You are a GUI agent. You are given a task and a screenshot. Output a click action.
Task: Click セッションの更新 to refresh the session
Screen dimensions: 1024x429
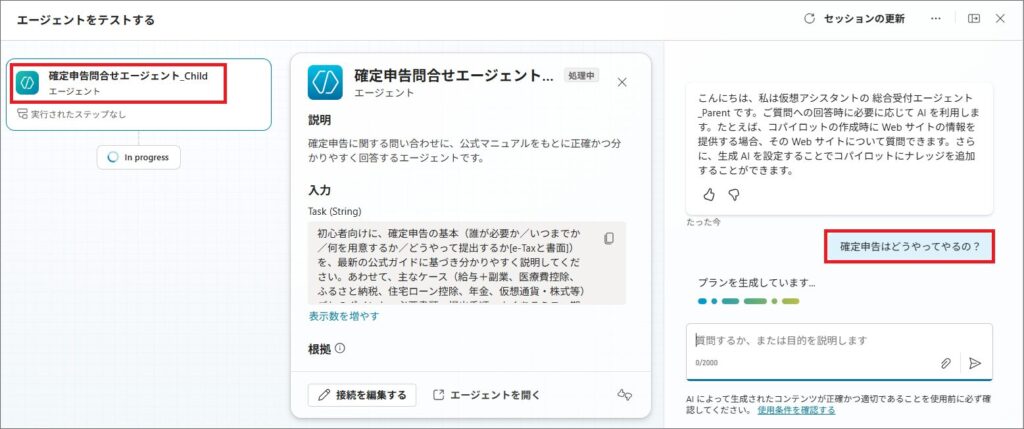(854, 19)
